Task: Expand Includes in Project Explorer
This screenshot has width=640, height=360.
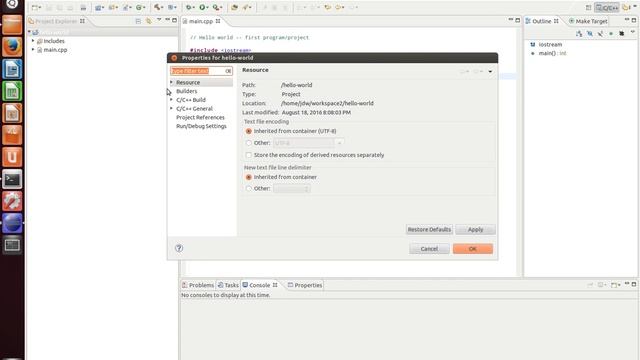Action: click(33, 41)
